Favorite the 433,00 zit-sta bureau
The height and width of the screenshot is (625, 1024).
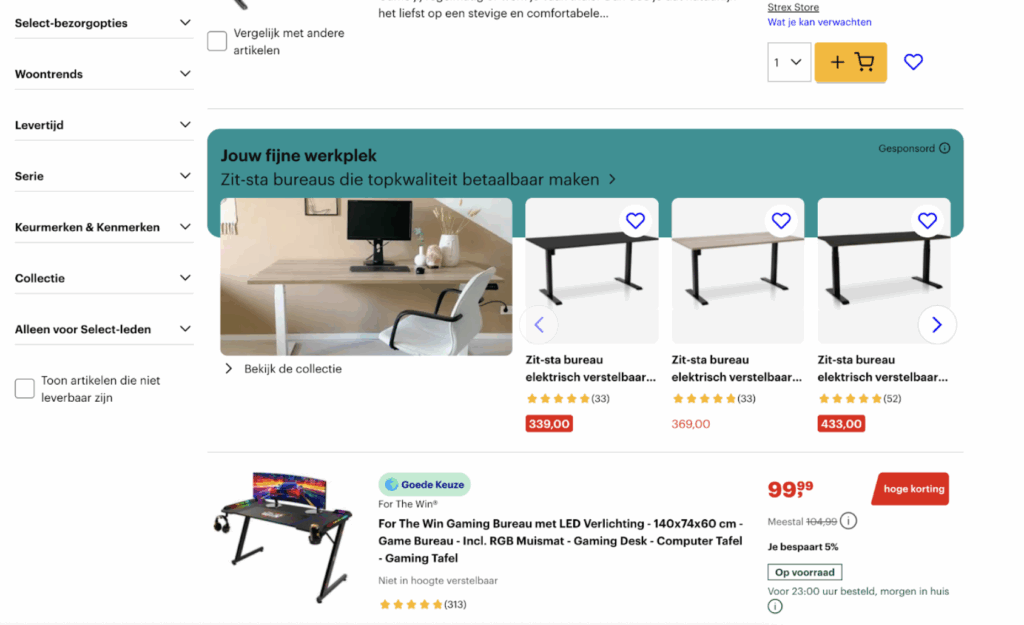tap(927, 221)
